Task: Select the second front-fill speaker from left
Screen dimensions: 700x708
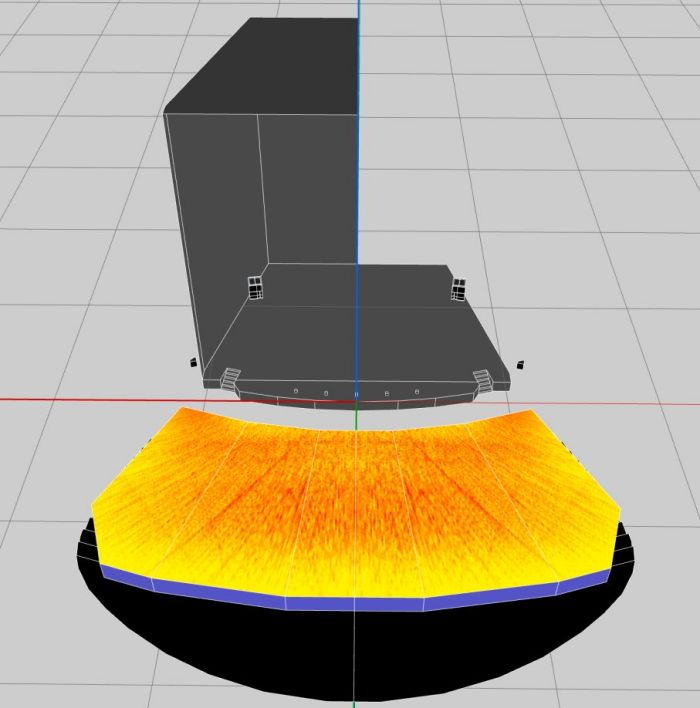Action: [325, 393]
